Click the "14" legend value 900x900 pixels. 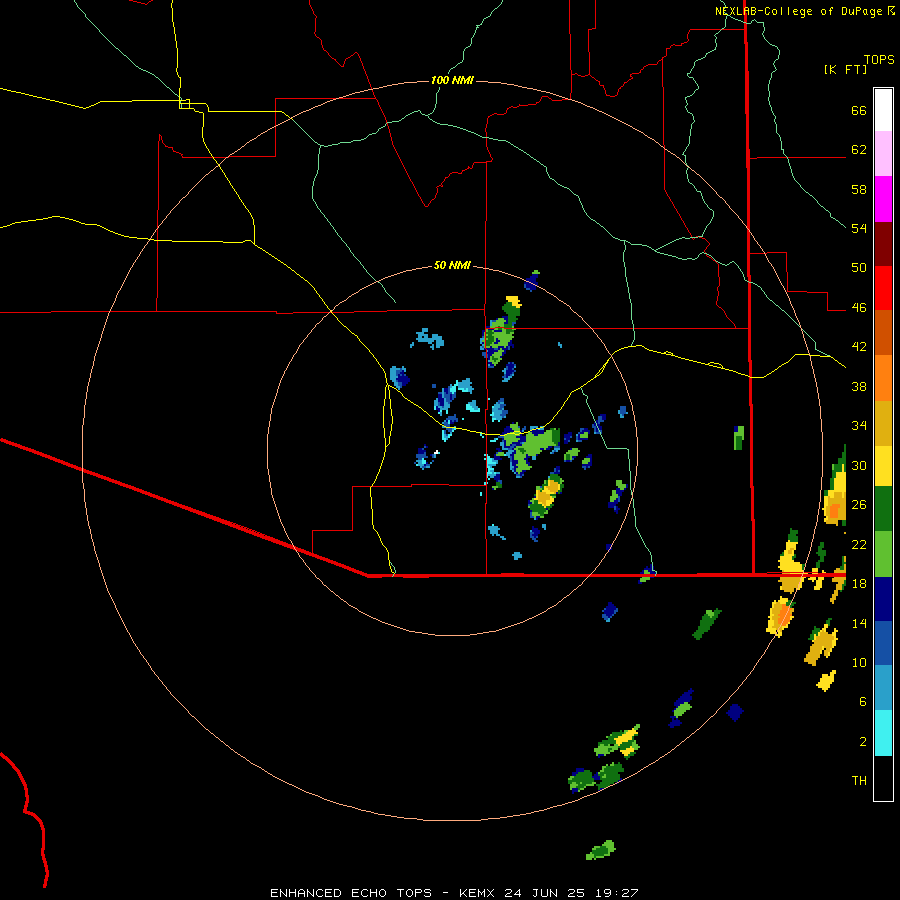click(x=859, y=623)
